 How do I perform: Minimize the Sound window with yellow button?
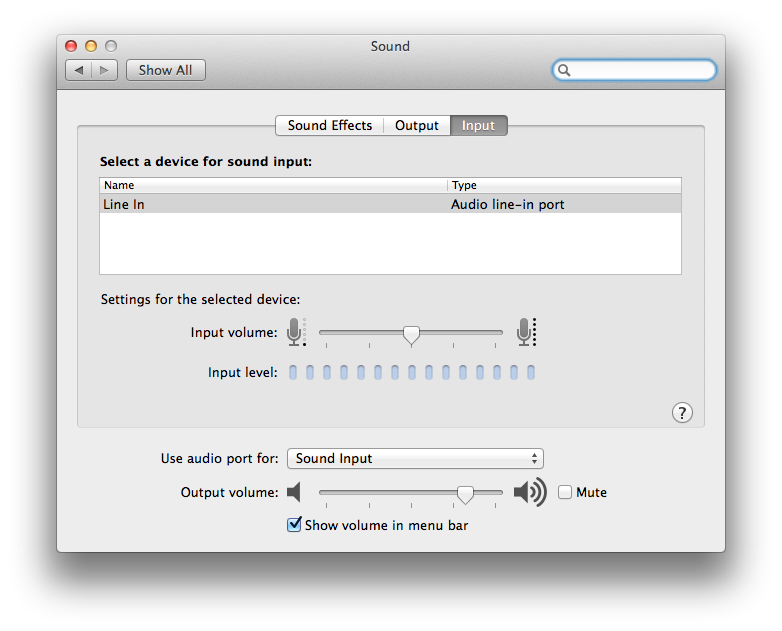coord(91,46)
